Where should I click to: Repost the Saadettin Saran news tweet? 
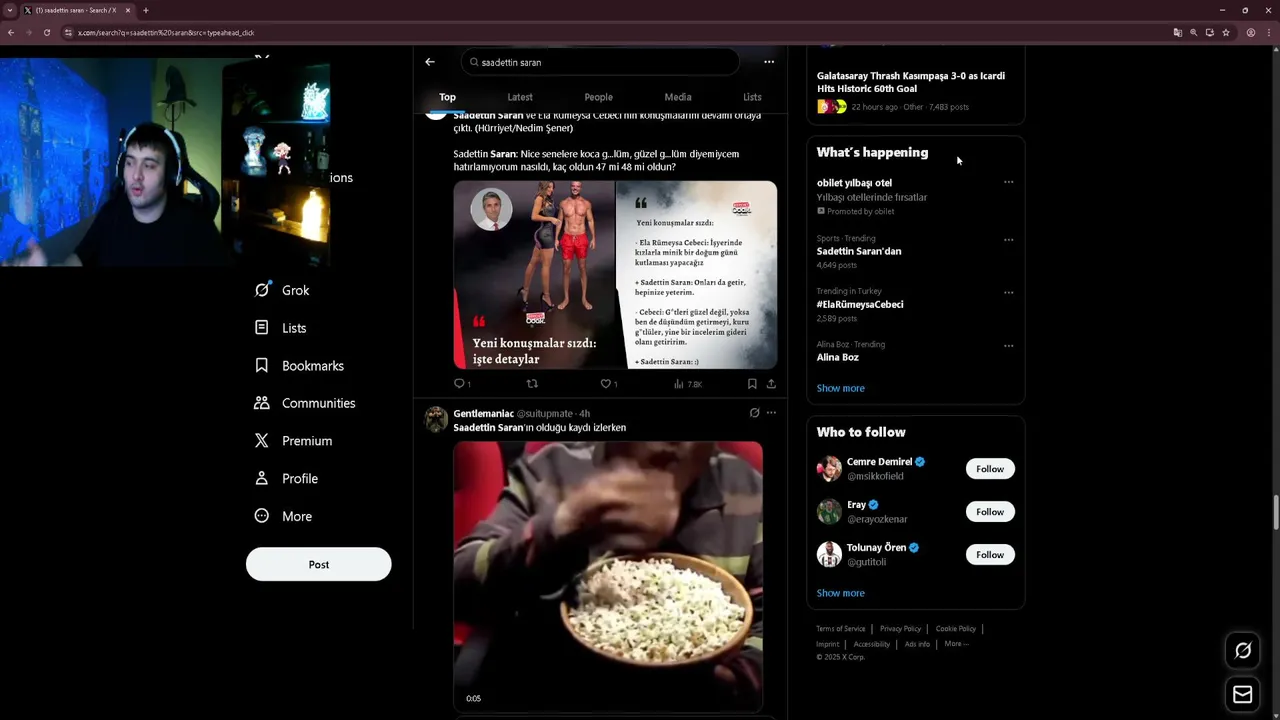tap(532, 383)
